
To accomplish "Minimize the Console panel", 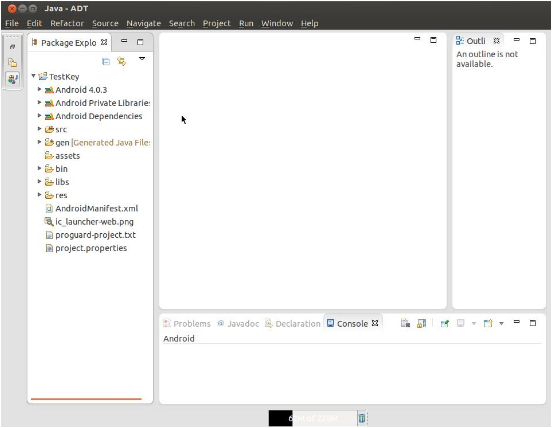I will 517,322.
